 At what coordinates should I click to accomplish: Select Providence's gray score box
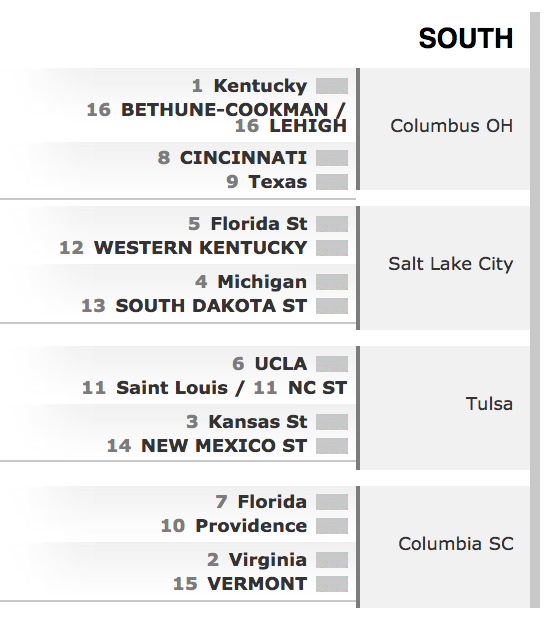click(332, 526)
